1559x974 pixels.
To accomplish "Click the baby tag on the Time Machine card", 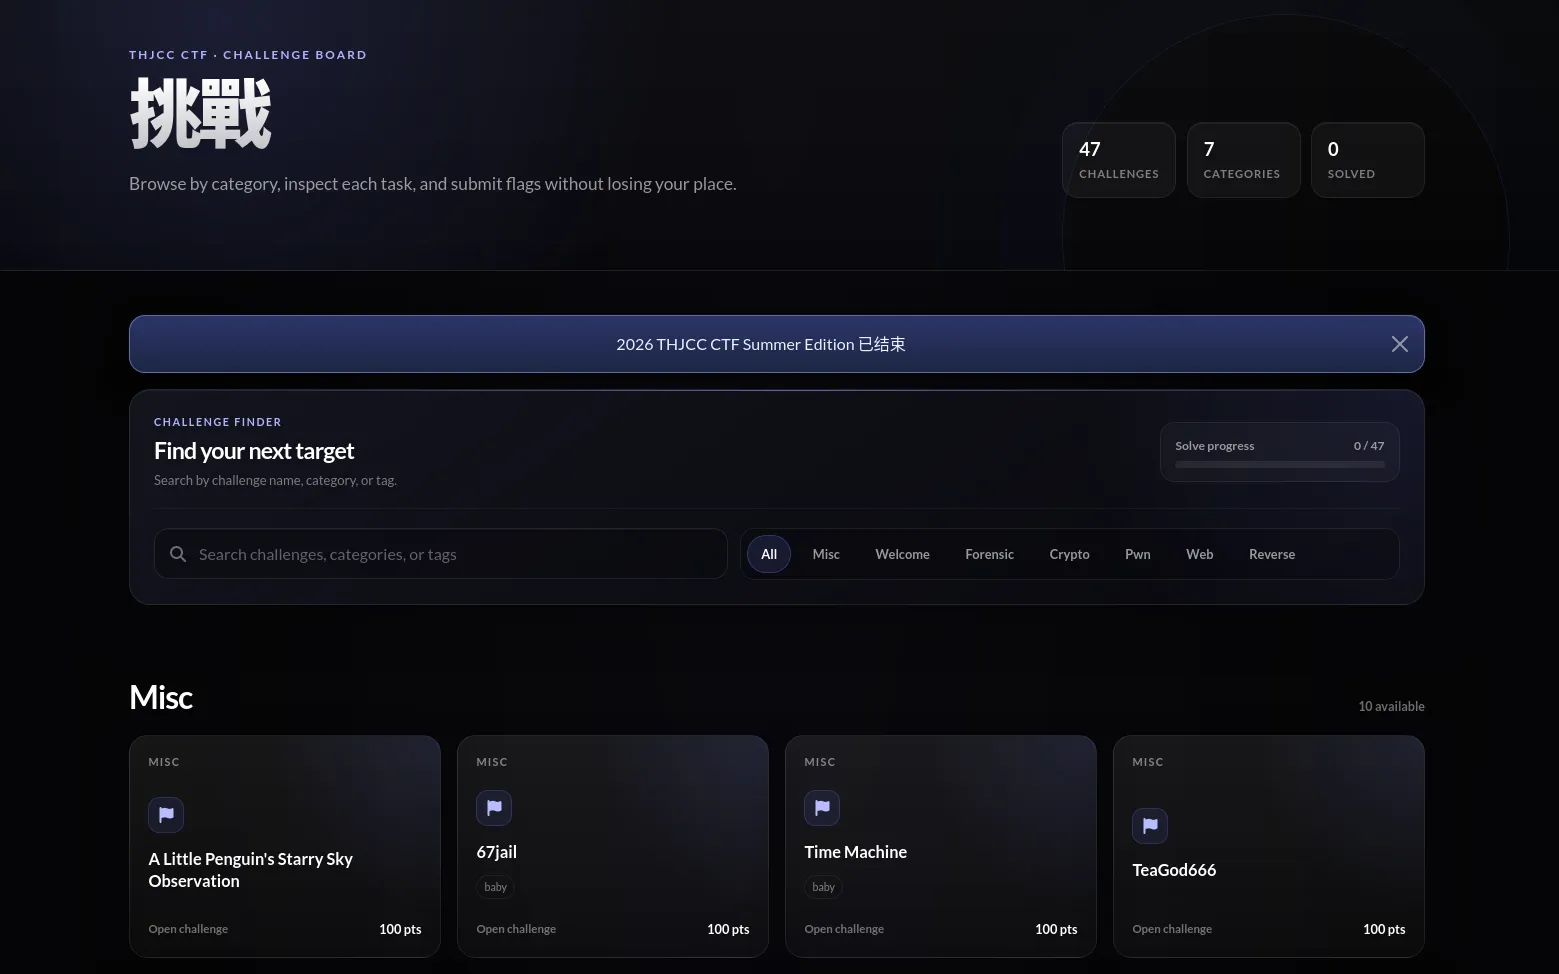I will (x=823, y=887).
